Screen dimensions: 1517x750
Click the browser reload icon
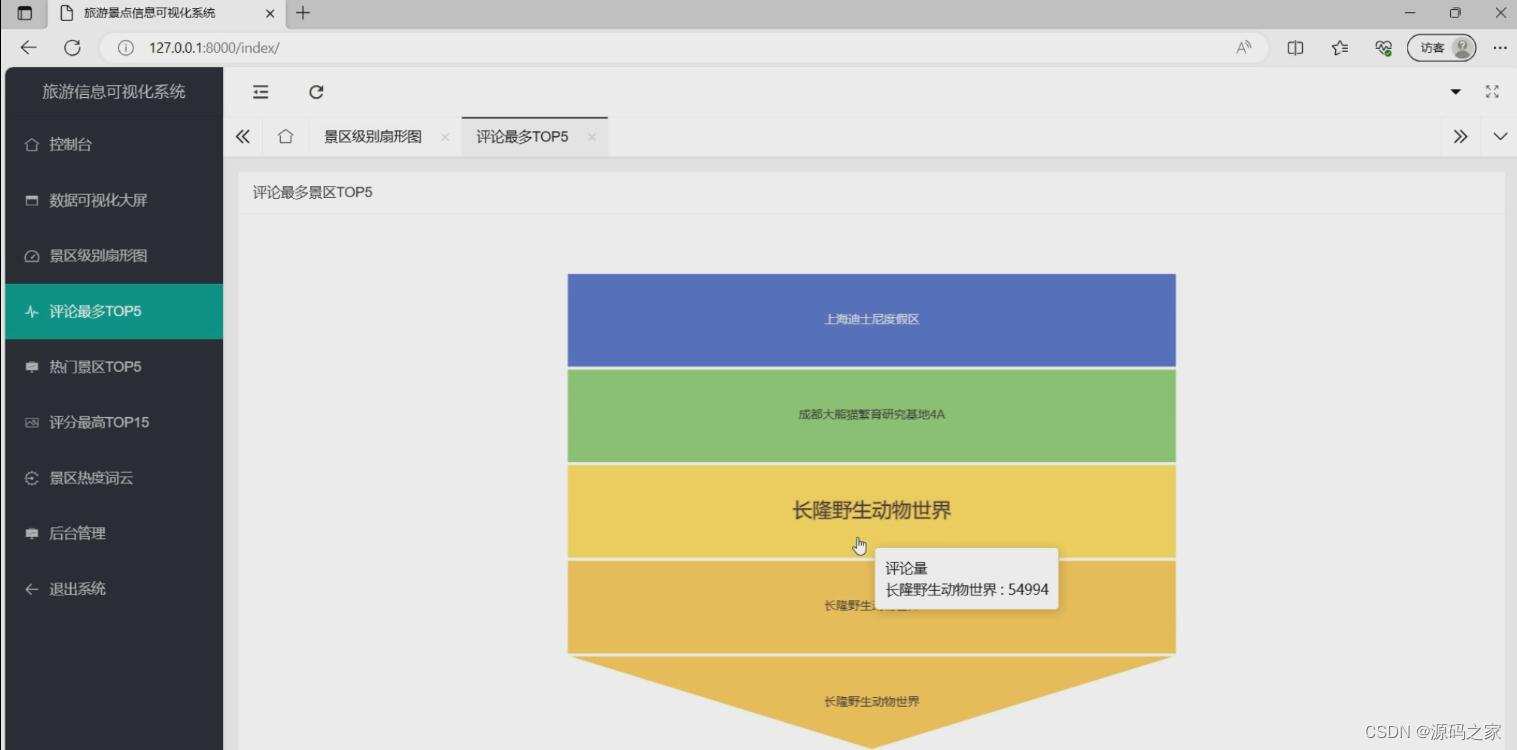click(72, 47)
